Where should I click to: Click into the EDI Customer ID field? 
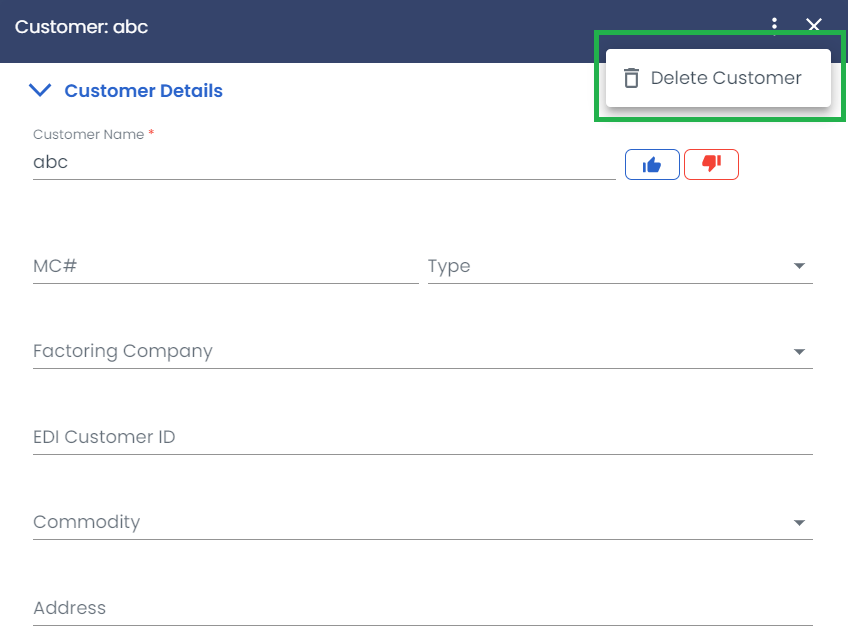point(423,437)
